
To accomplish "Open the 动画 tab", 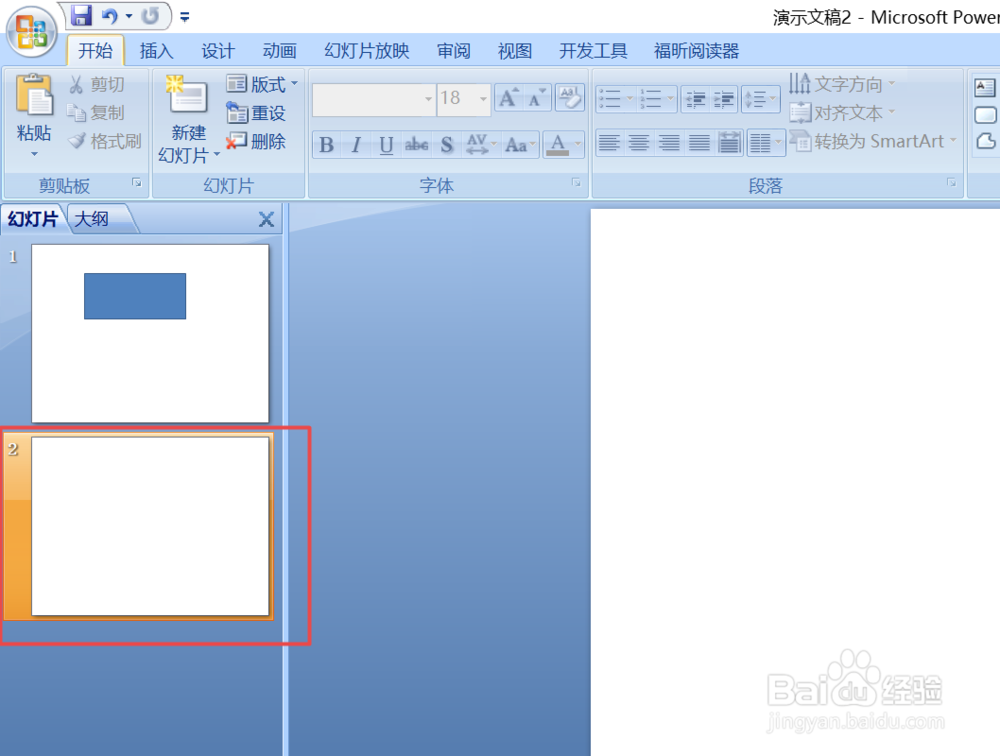I will (x=279, y=50).
